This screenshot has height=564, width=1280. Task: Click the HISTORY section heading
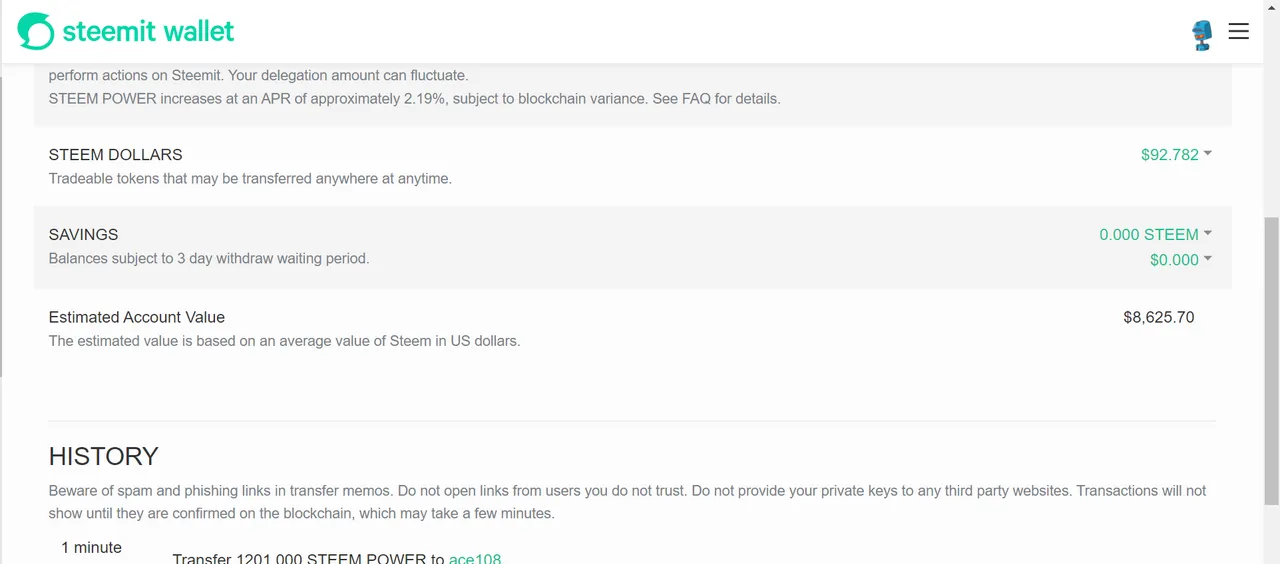coord(104,456)
